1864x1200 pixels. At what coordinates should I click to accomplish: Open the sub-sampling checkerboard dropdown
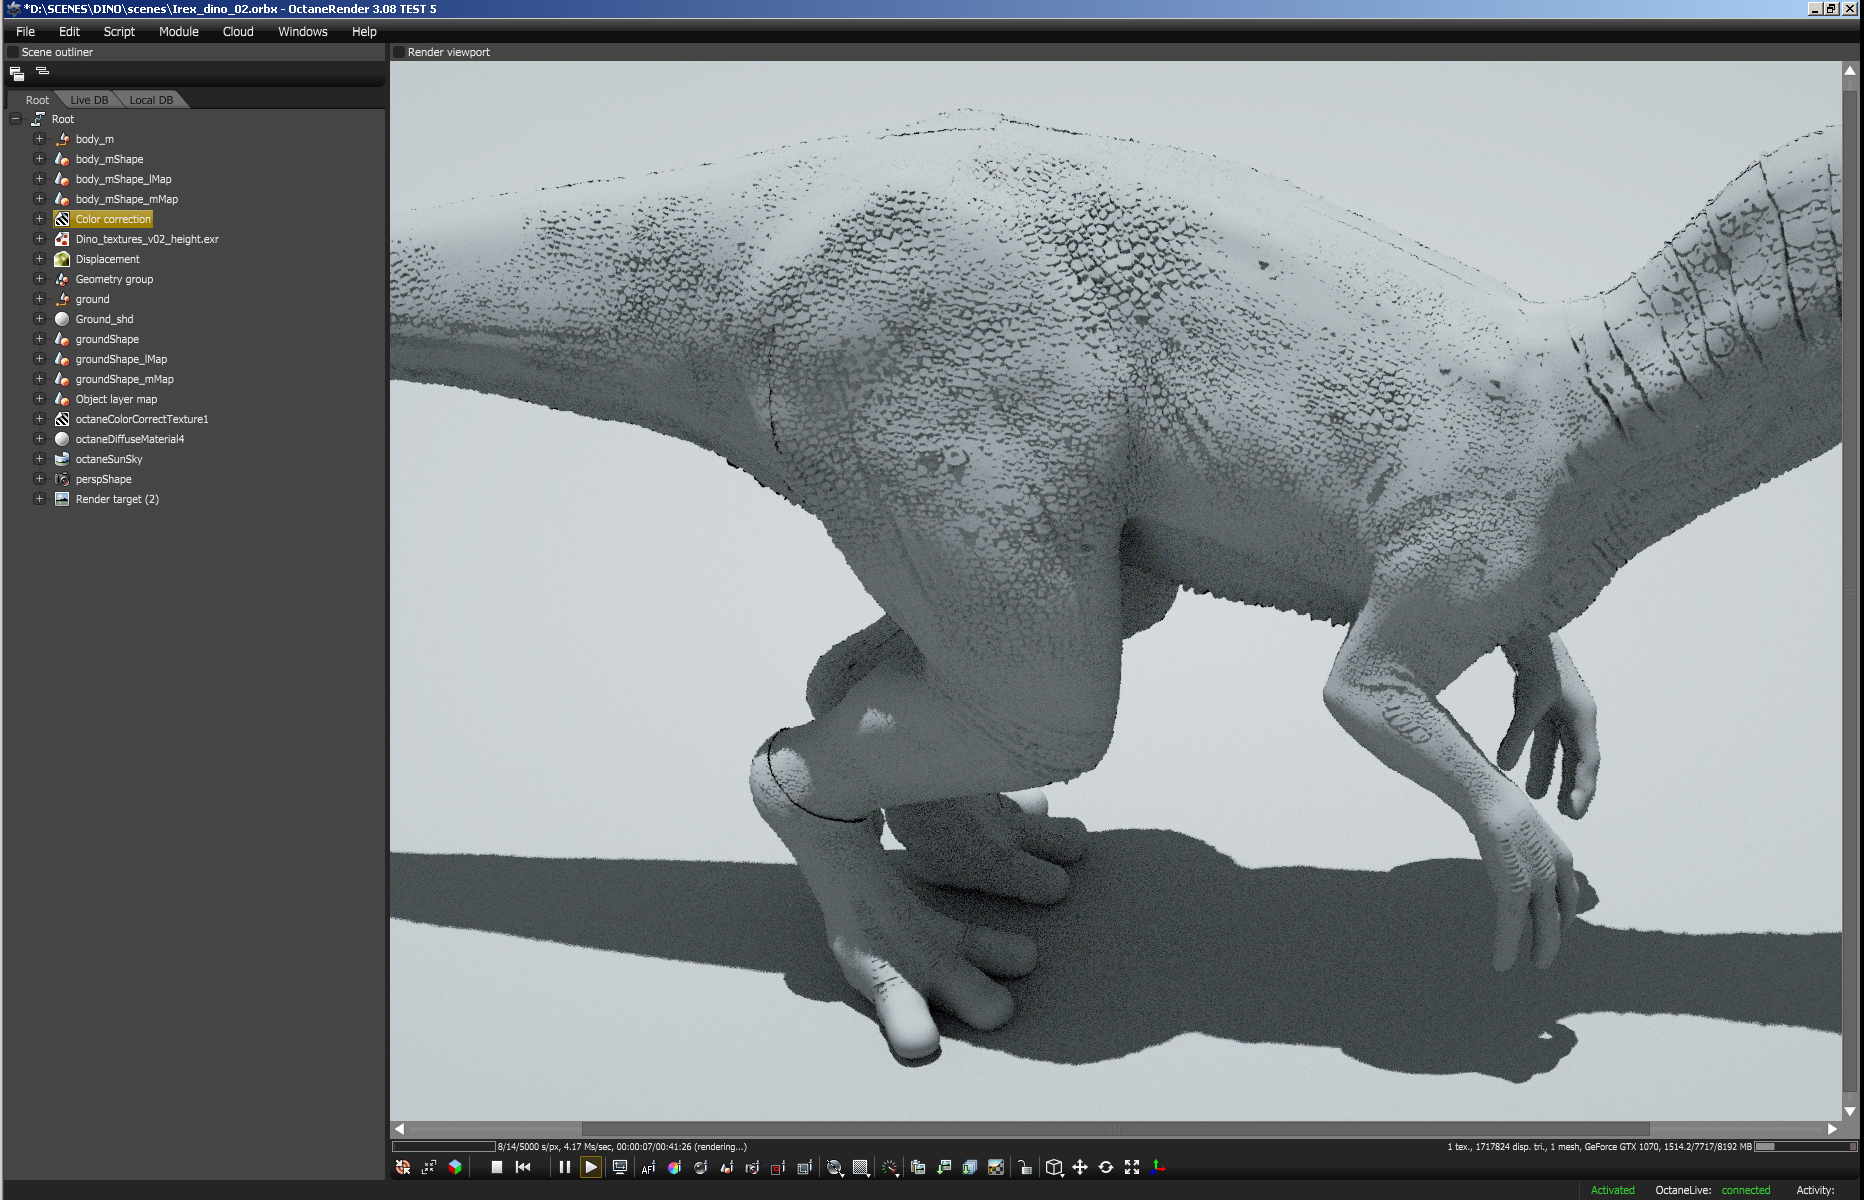point(861,1167)
